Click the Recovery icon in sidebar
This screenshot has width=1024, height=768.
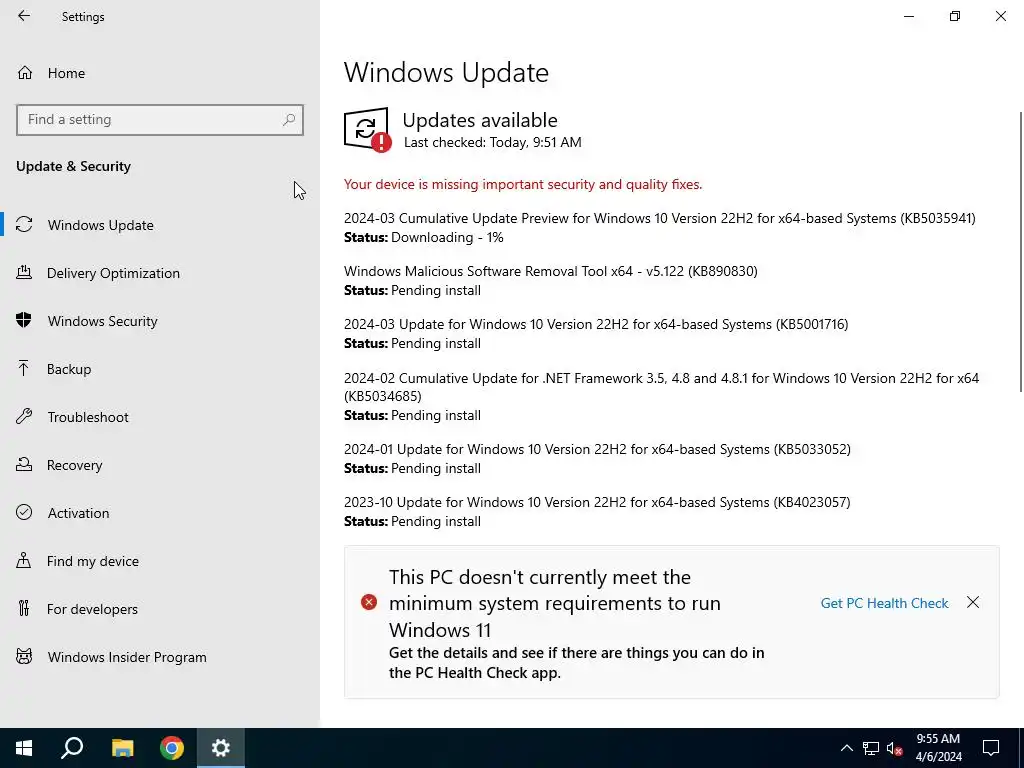tap(24, 464)
